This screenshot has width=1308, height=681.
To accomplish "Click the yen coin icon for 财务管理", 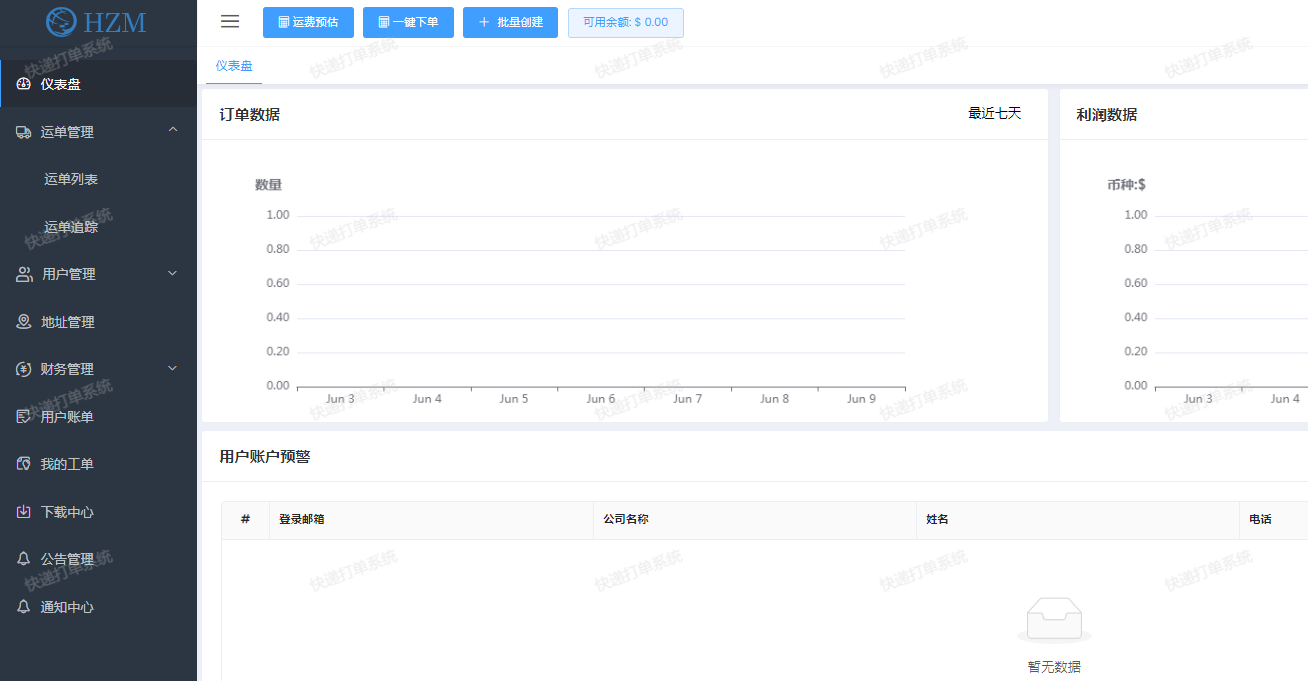I will (x=24, y=369).
